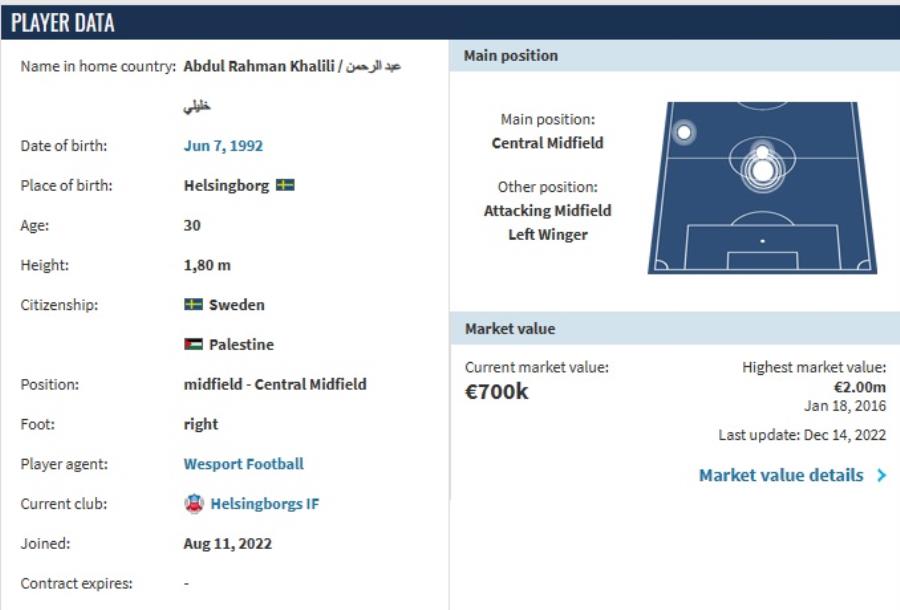The image size is (900, 610).
Task: Click the Sweden flag beside Helsingborg birthplace
Action: [x=285, y=186]
